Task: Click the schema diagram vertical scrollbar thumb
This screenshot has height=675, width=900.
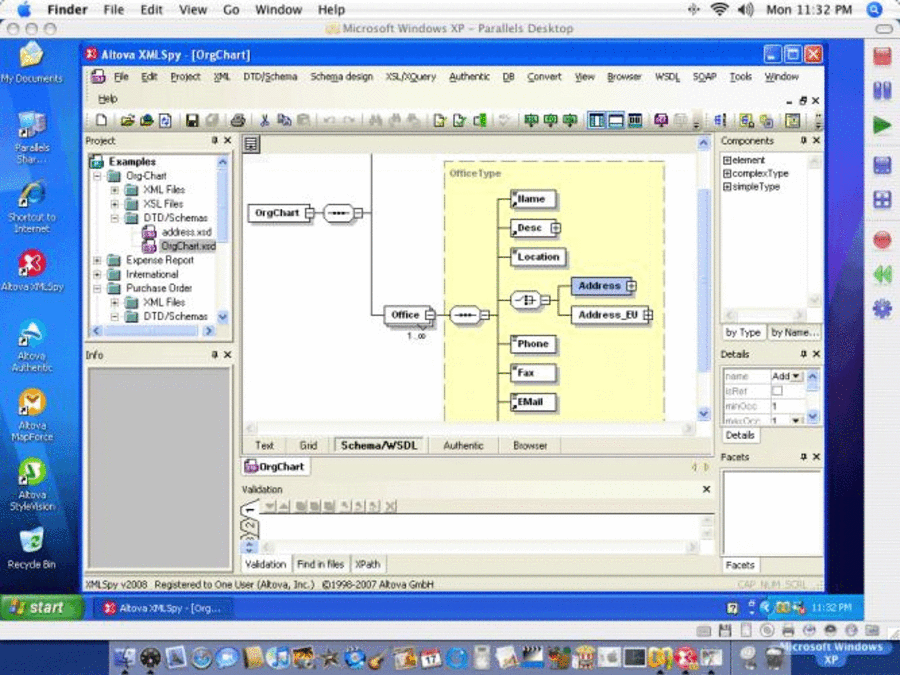Action: point(704,280)
